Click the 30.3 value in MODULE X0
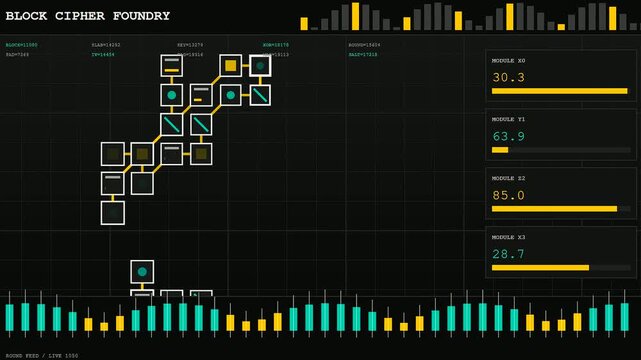Screen dimensions: 641x360 tap(508, 77)
